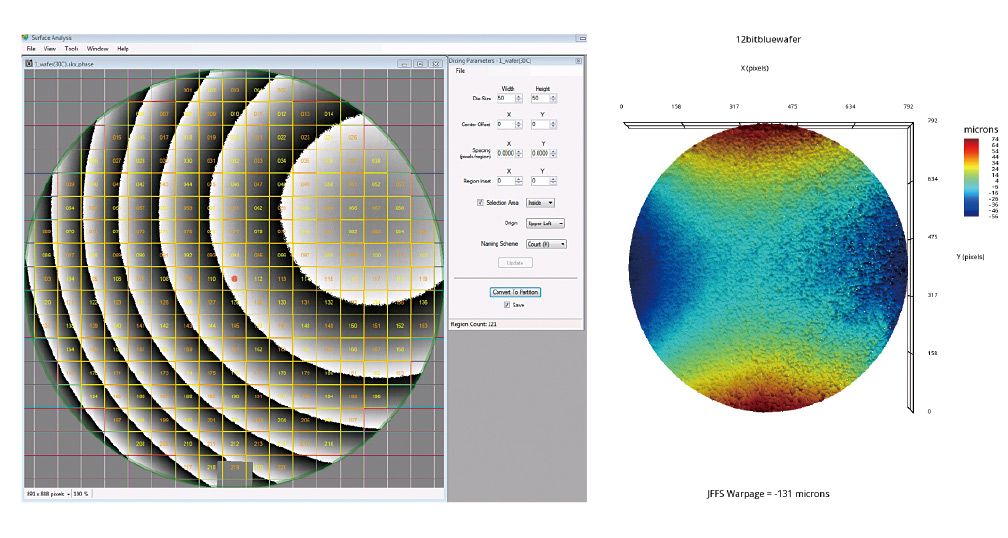Click the Surface Analysis application icon
The image size is (1008, 538).
26,38
